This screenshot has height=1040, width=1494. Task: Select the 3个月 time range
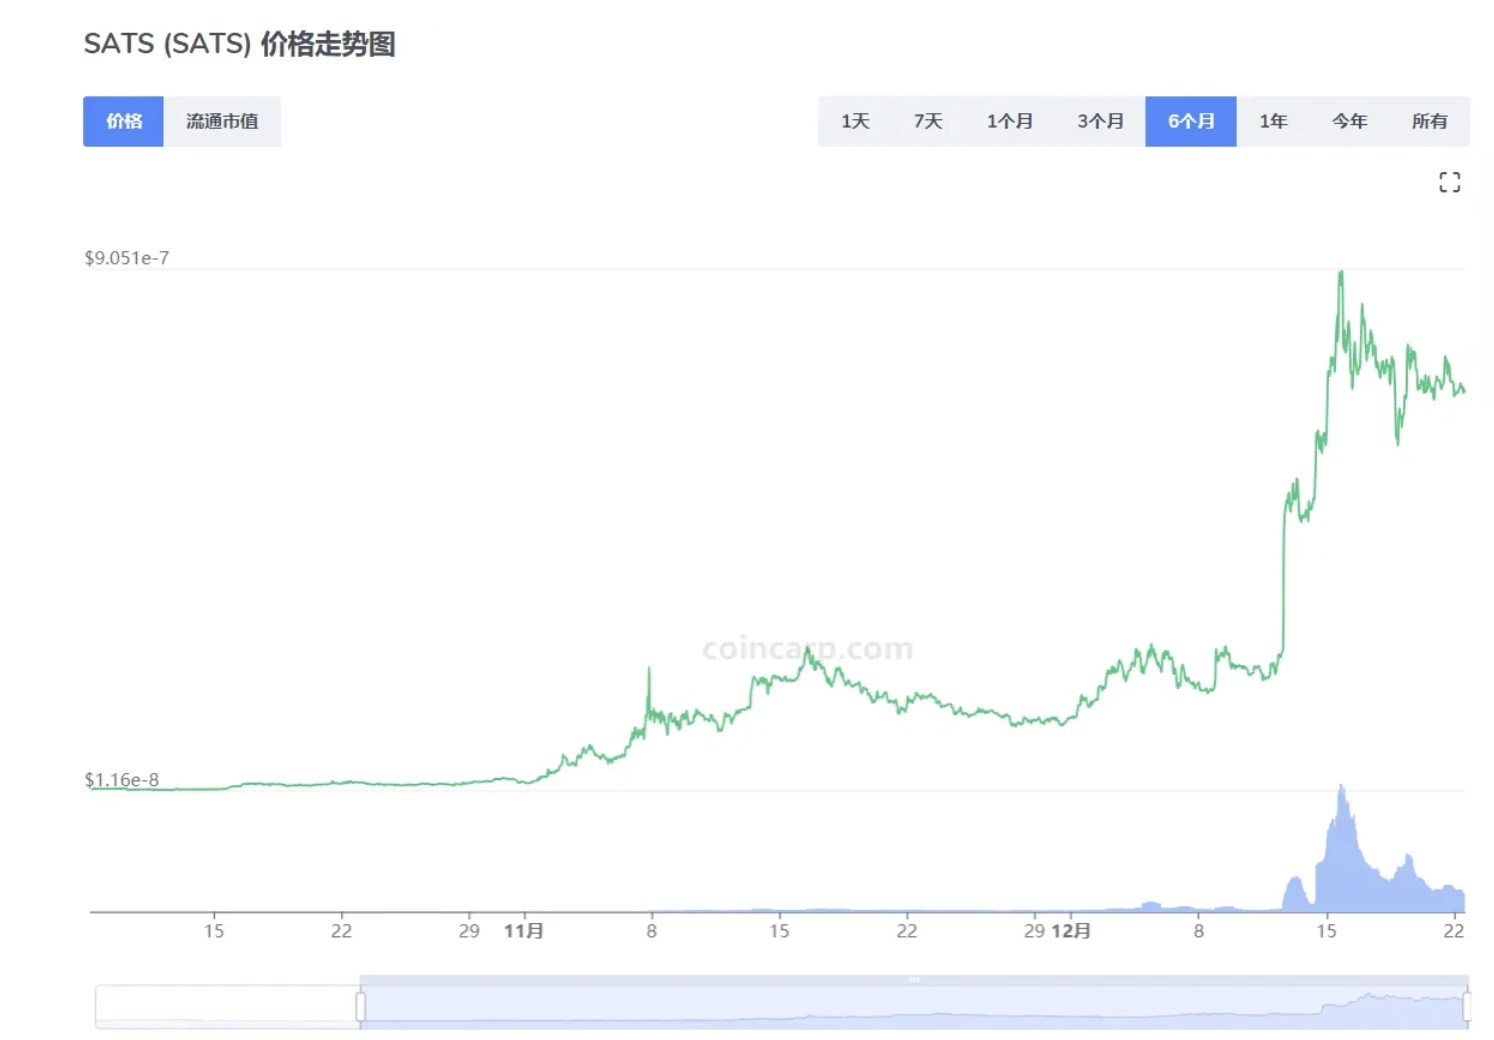click(x=1100, y=121)
